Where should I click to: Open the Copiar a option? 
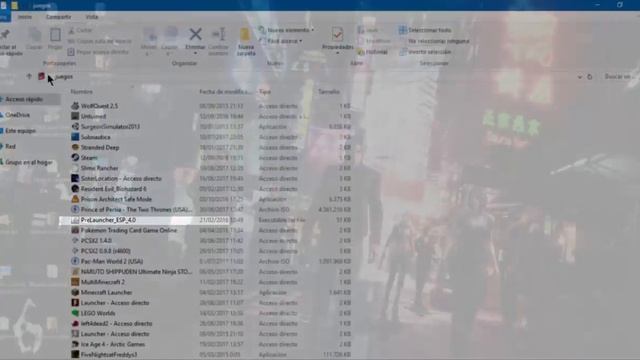coord(169,42)
